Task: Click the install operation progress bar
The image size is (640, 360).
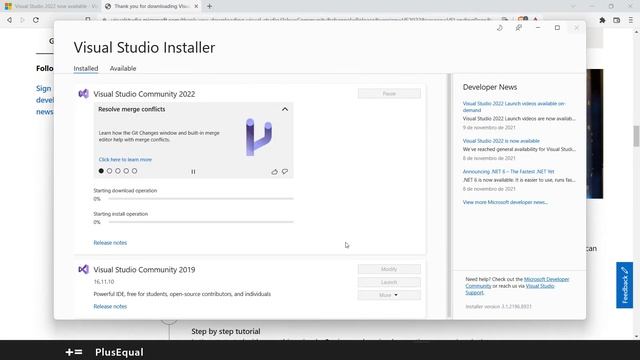Action: [201, 222]
